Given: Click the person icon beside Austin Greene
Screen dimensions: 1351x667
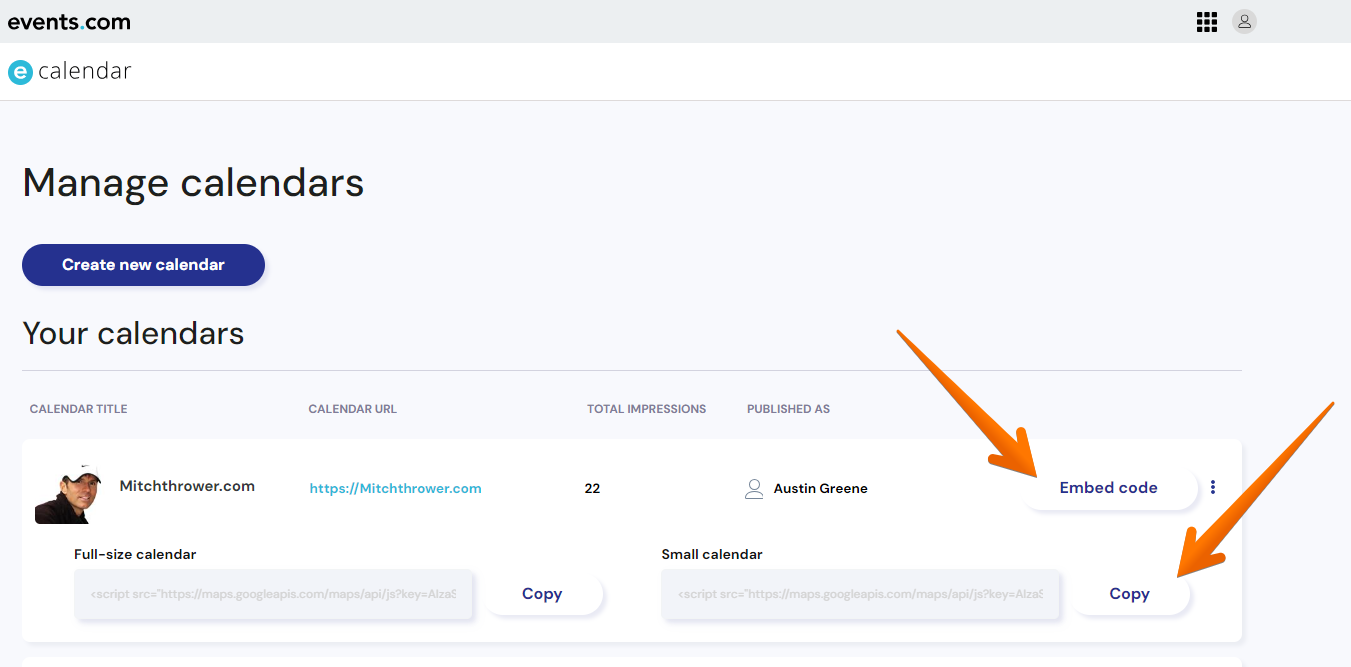Looking at the screenshot, I should [x=754, y=489].
